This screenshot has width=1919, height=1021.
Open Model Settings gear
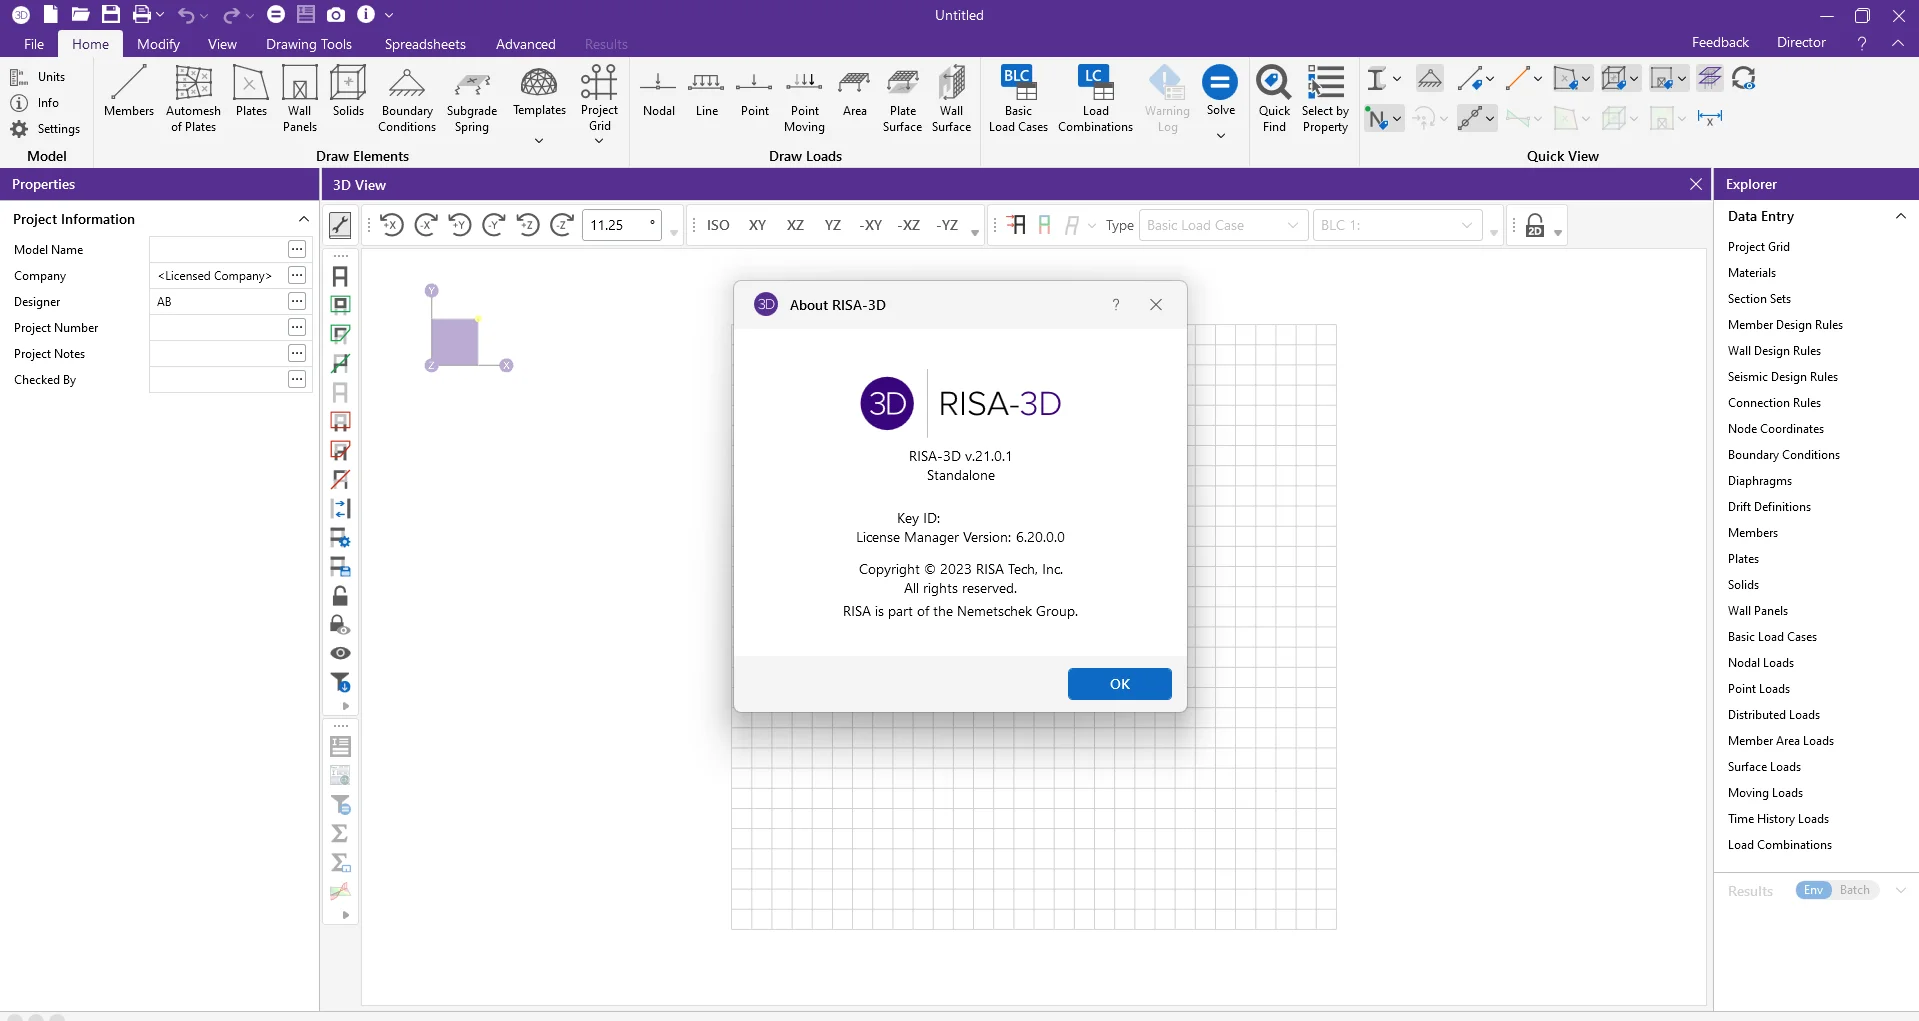tap(45, 129)
